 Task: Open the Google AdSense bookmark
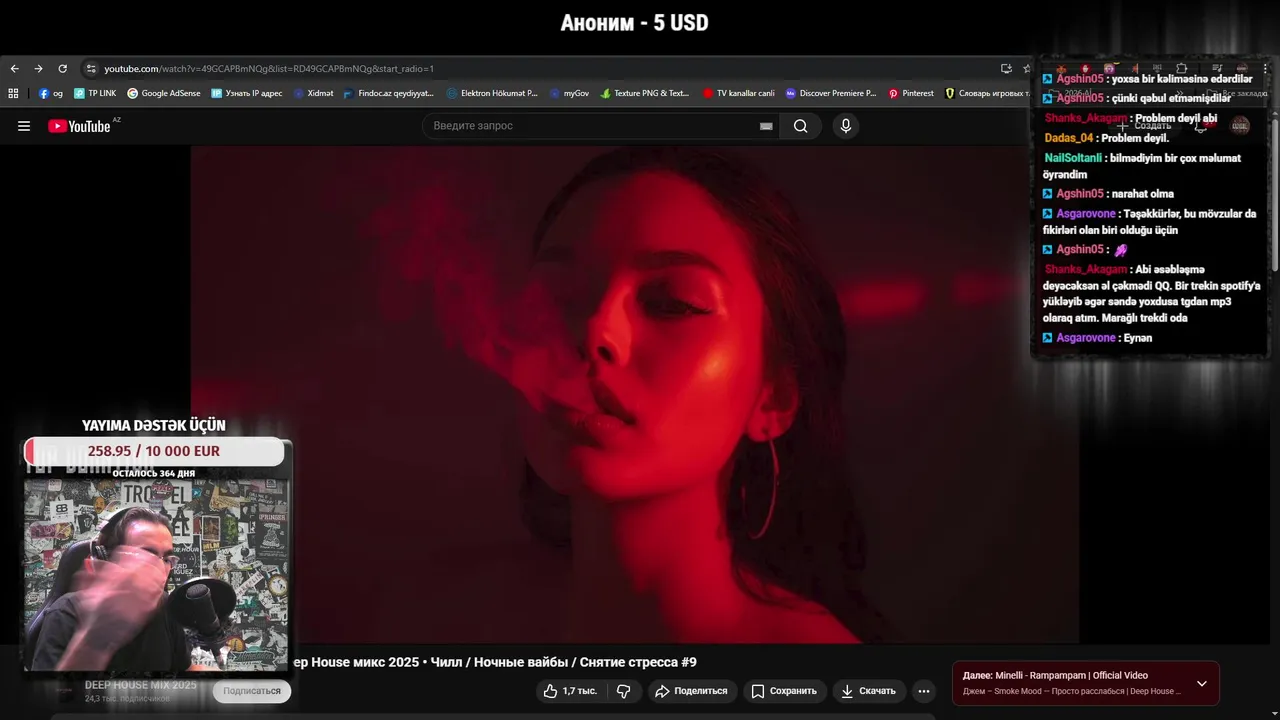[164, 93]
